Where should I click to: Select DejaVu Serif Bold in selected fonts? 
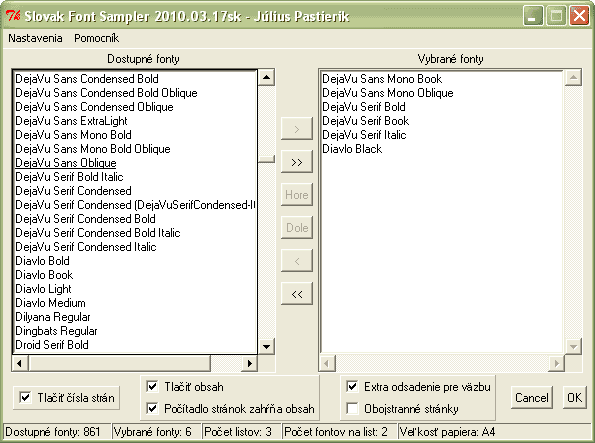tap(364, 107)
